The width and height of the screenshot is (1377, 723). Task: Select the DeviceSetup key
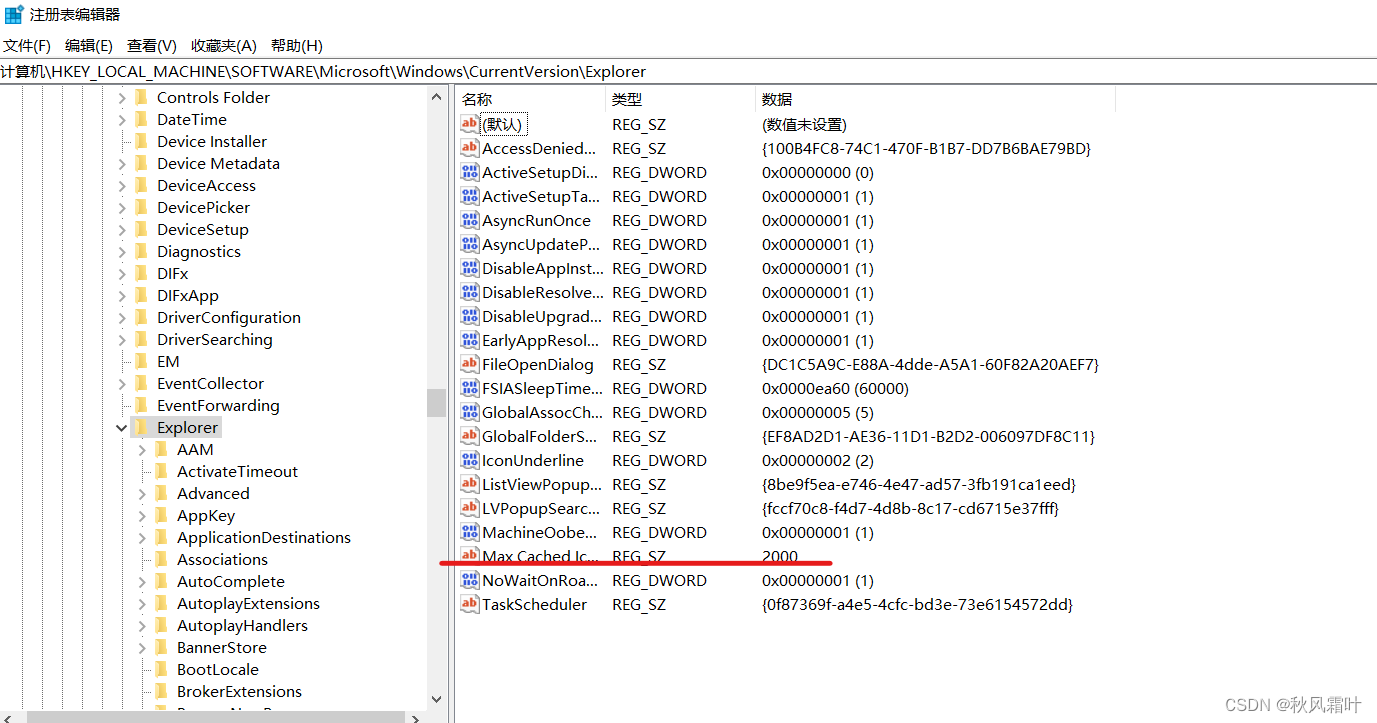pyautogui.click(x=203, y=229)
